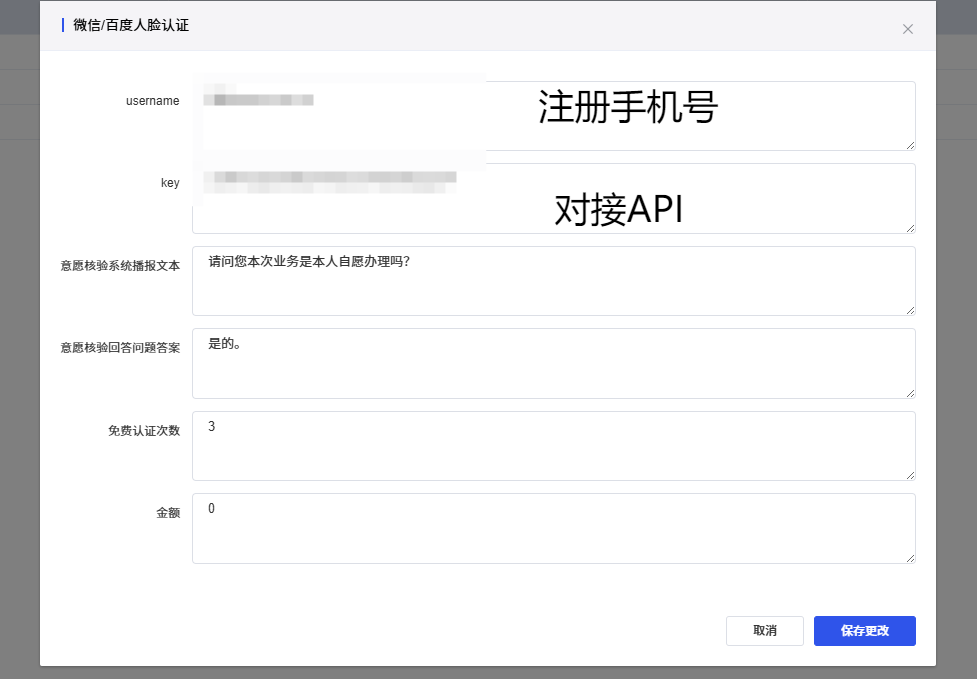This screenshot has height=679, width=977.
Task: Click resize grip of 意愿核验系统播报文本 box
Action: (910, 310)
